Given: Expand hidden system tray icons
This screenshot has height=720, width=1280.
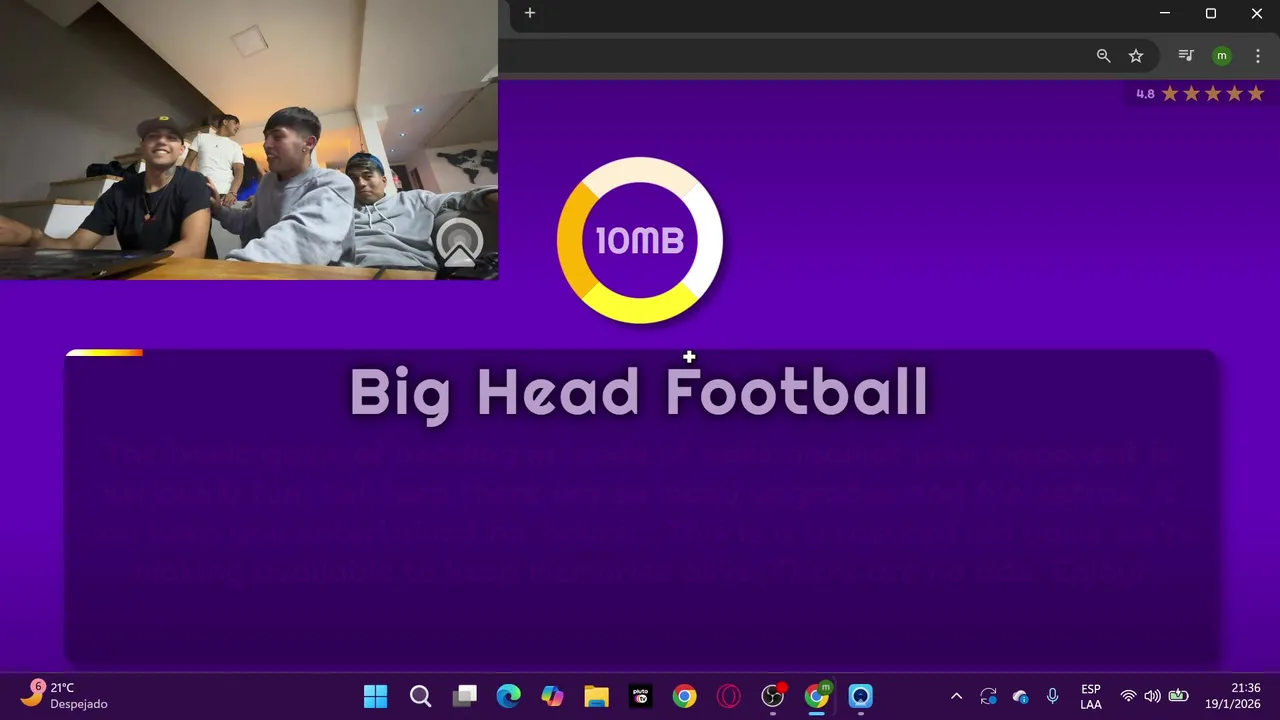Looking at the screenshot, I should click(956, 696).
